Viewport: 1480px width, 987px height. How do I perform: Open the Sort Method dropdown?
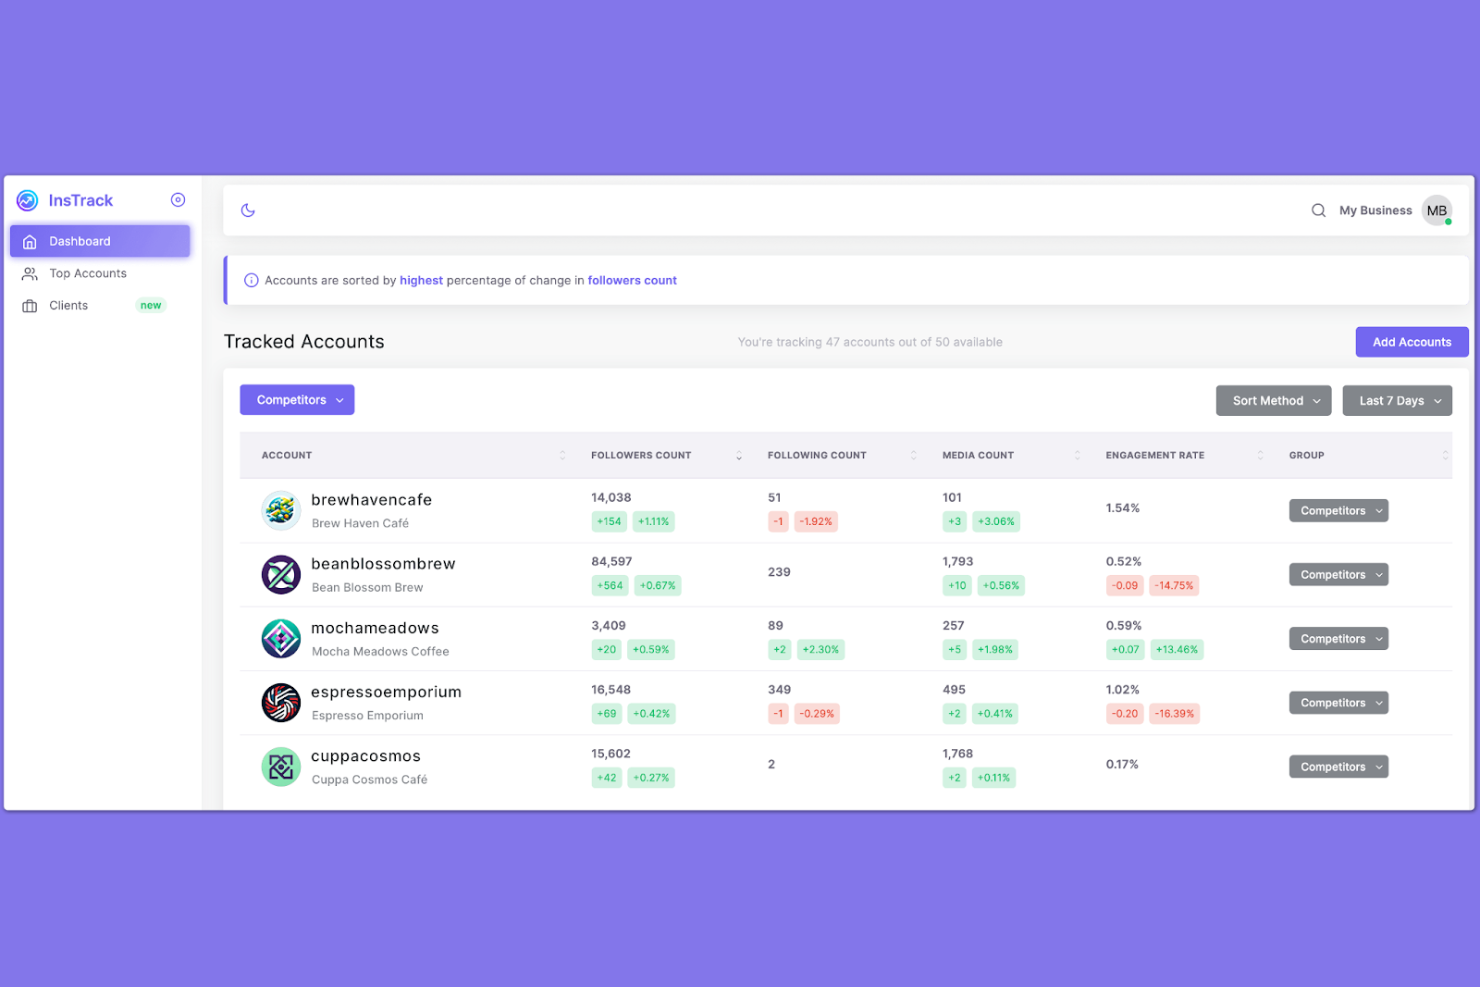point(1273,400)
